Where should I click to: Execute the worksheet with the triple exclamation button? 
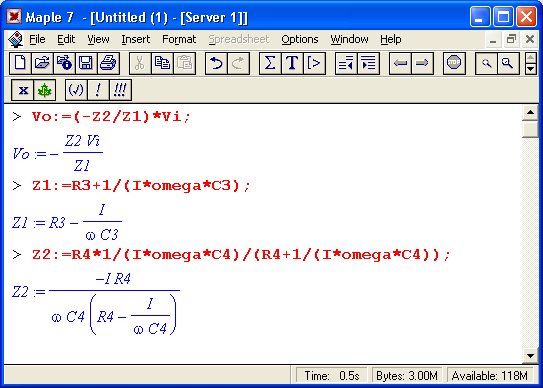click(x=121, y=90)
